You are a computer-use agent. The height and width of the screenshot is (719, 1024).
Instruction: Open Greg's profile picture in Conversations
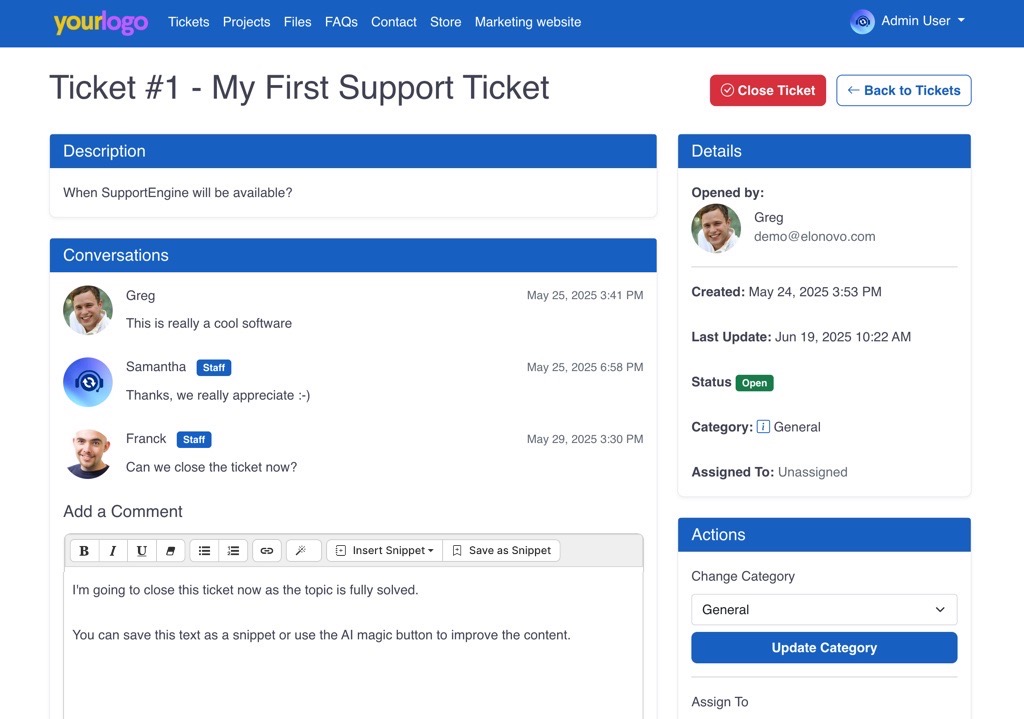88,310
